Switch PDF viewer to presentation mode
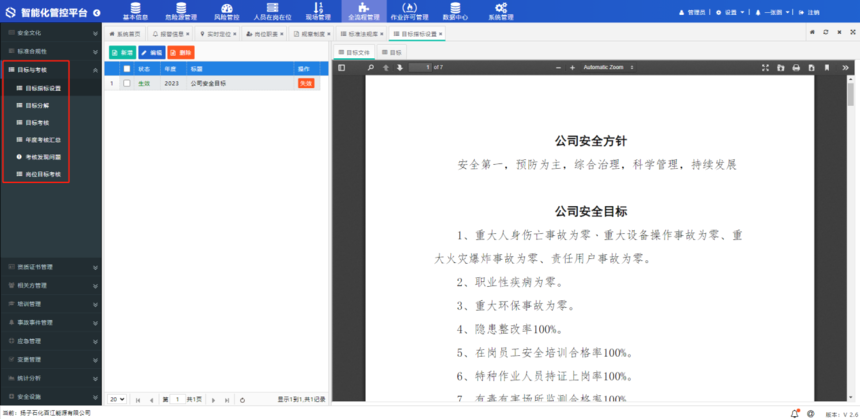Viewport: 860px width, 419px height. click(766, 67)
